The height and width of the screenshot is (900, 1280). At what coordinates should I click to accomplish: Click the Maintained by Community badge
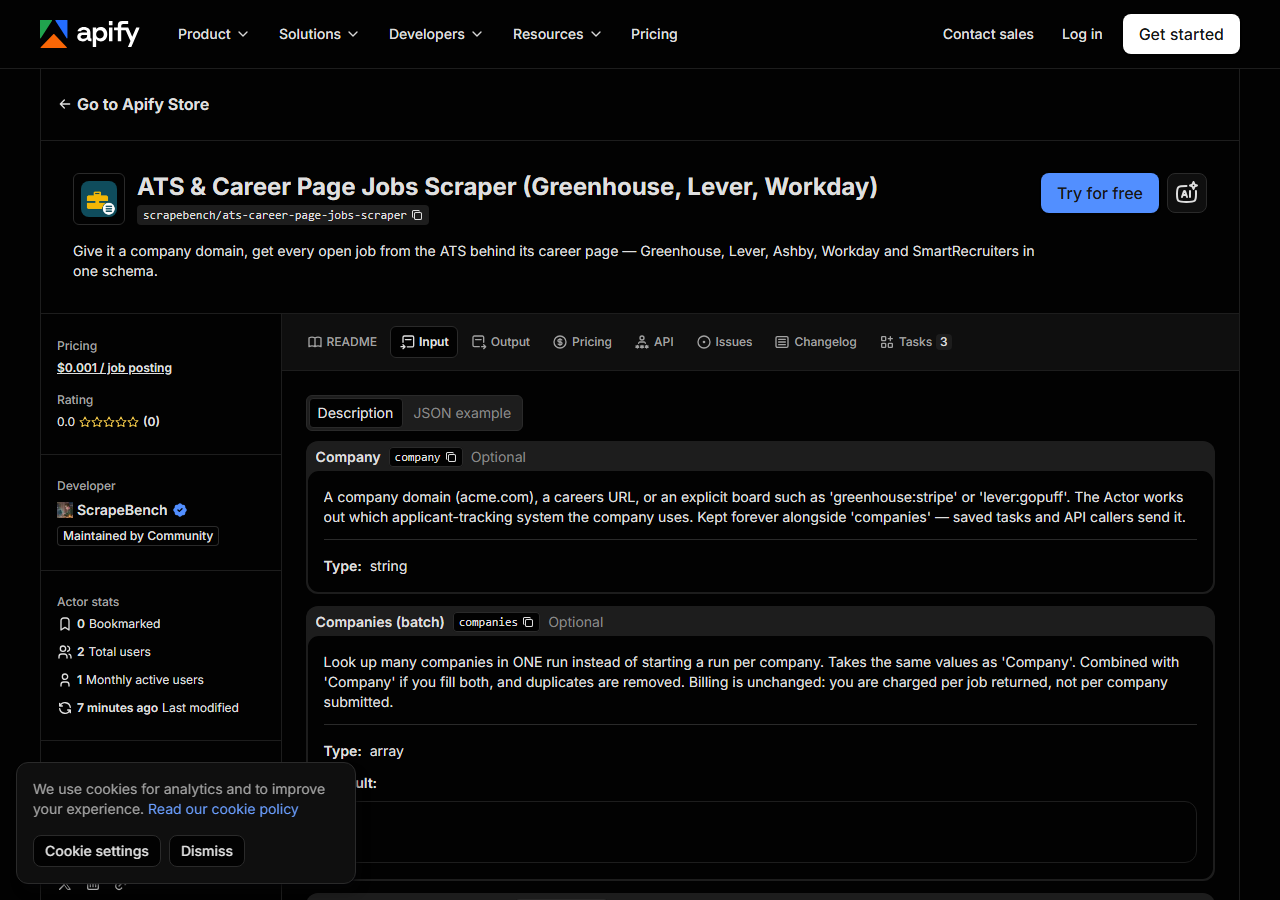pos(138,536)
